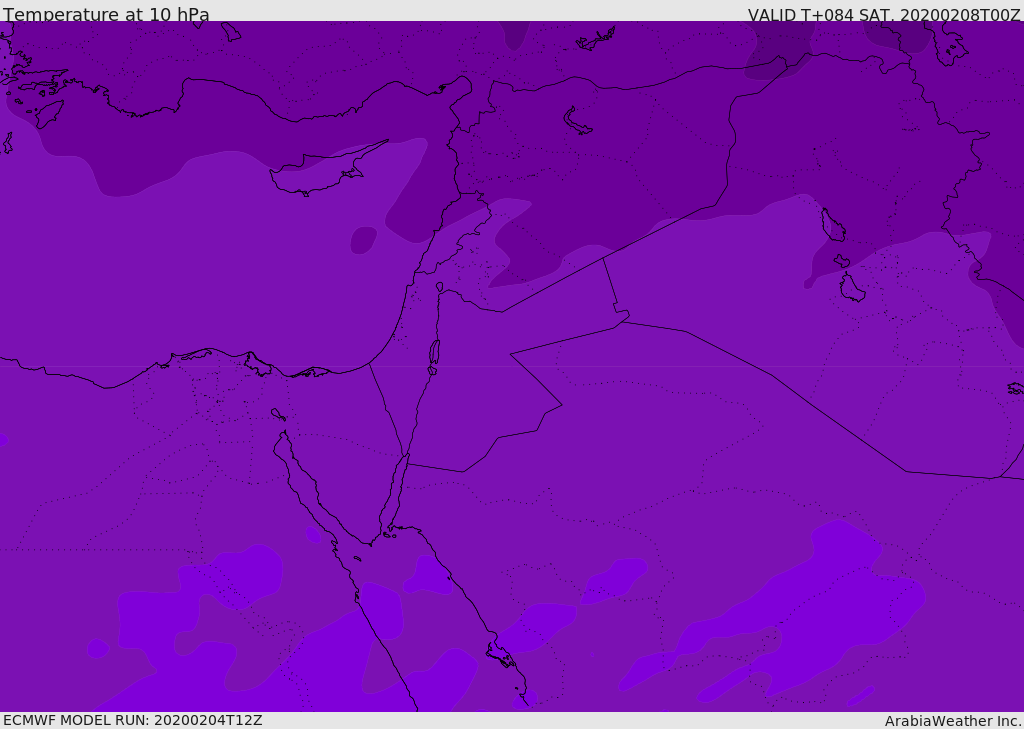This screenshot has height=729, width=1024.
Task: Click the 'Temperature at 10 hPa' title text
Action: coord(106,14)
